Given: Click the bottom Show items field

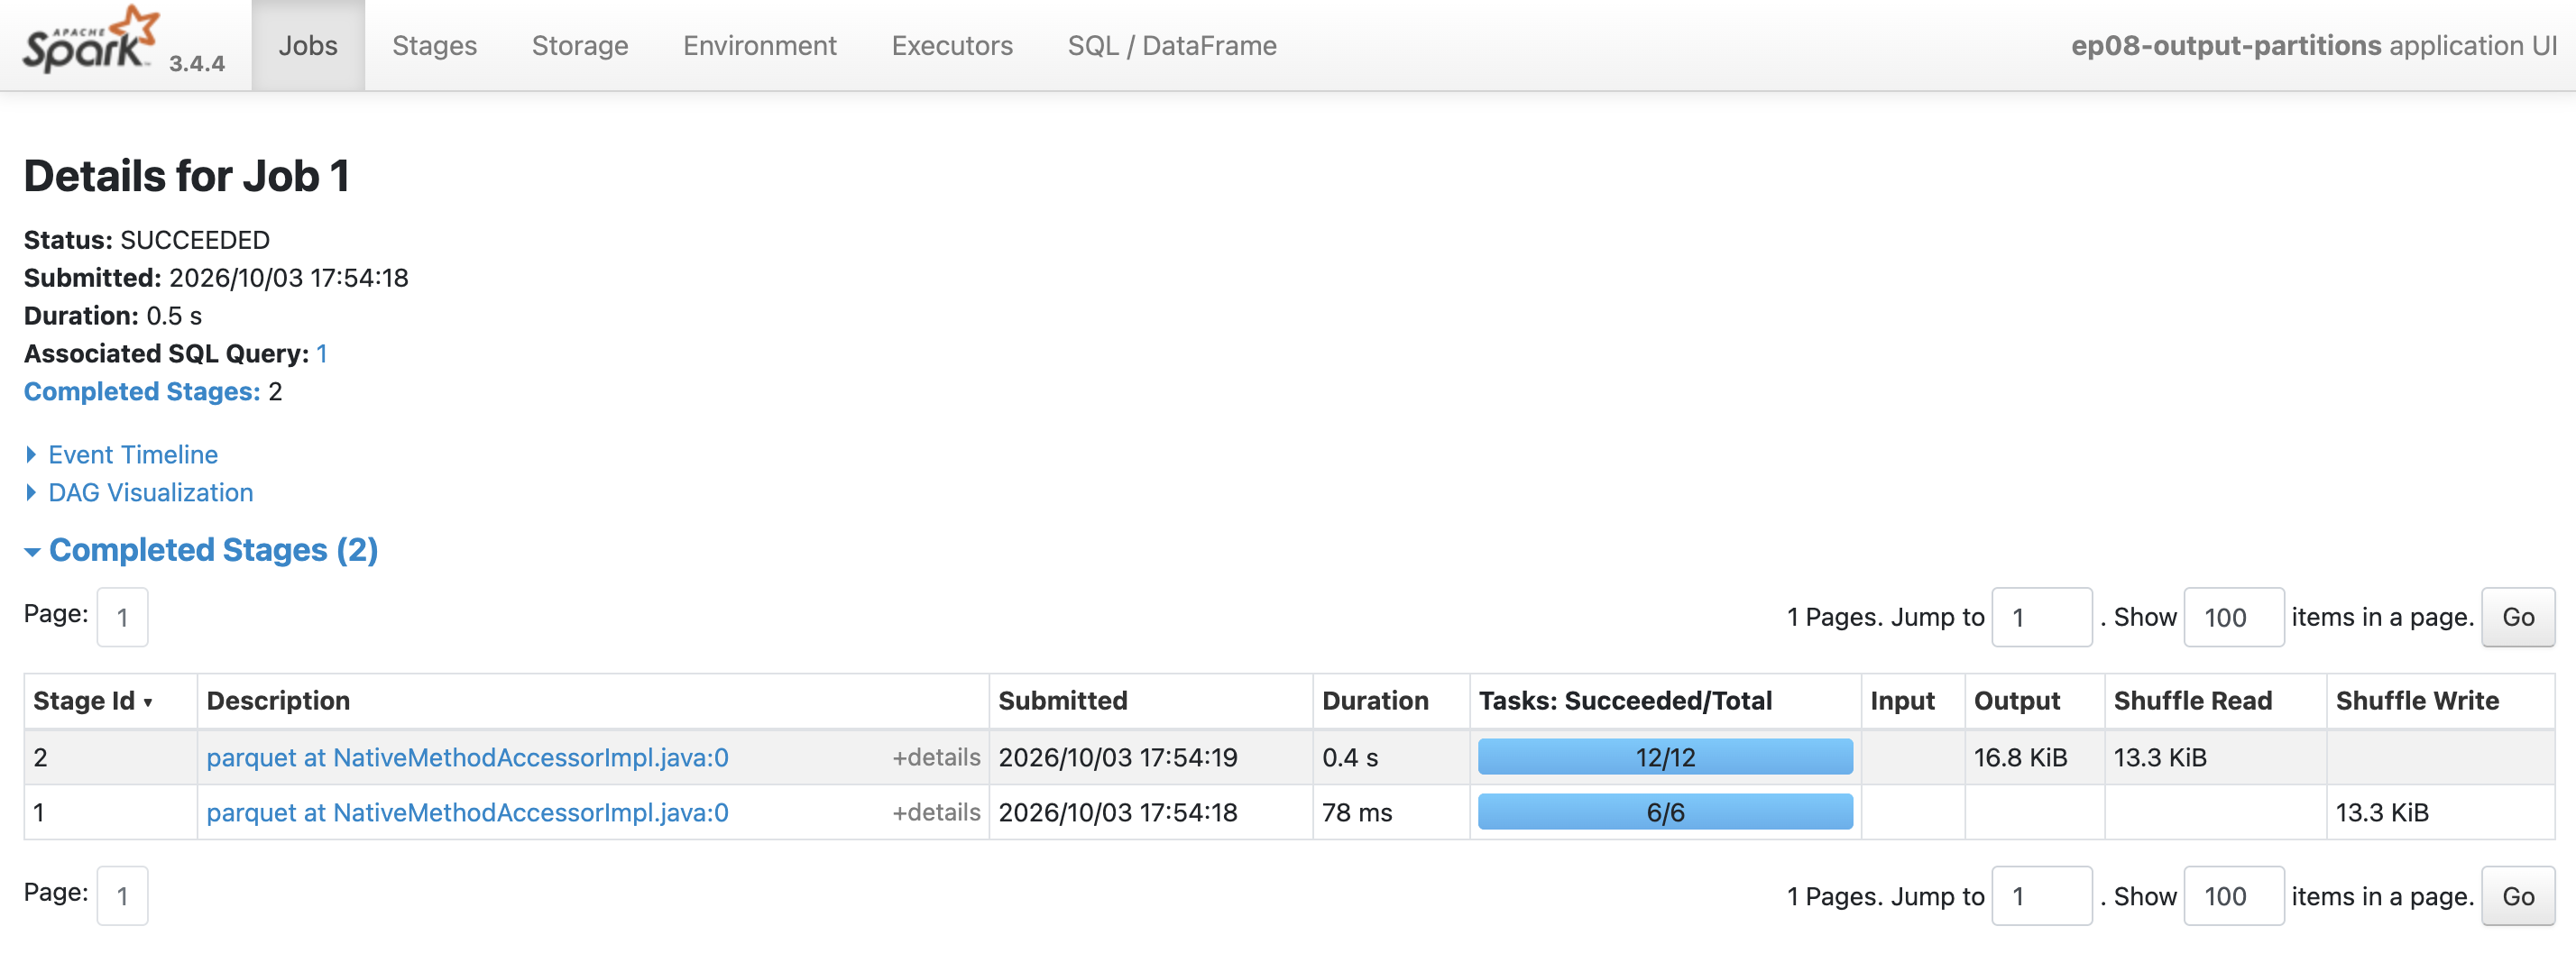Looking at the screenshot, I should pyautogui.click(x=2233, y=897).
